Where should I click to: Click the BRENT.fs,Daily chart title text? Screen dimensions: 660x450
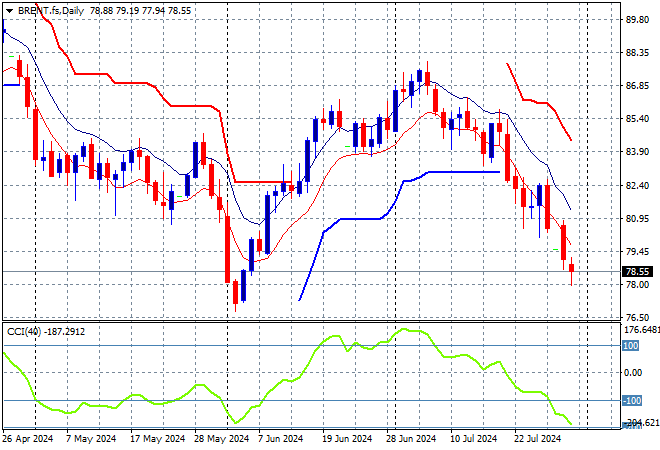click(51, 11)
